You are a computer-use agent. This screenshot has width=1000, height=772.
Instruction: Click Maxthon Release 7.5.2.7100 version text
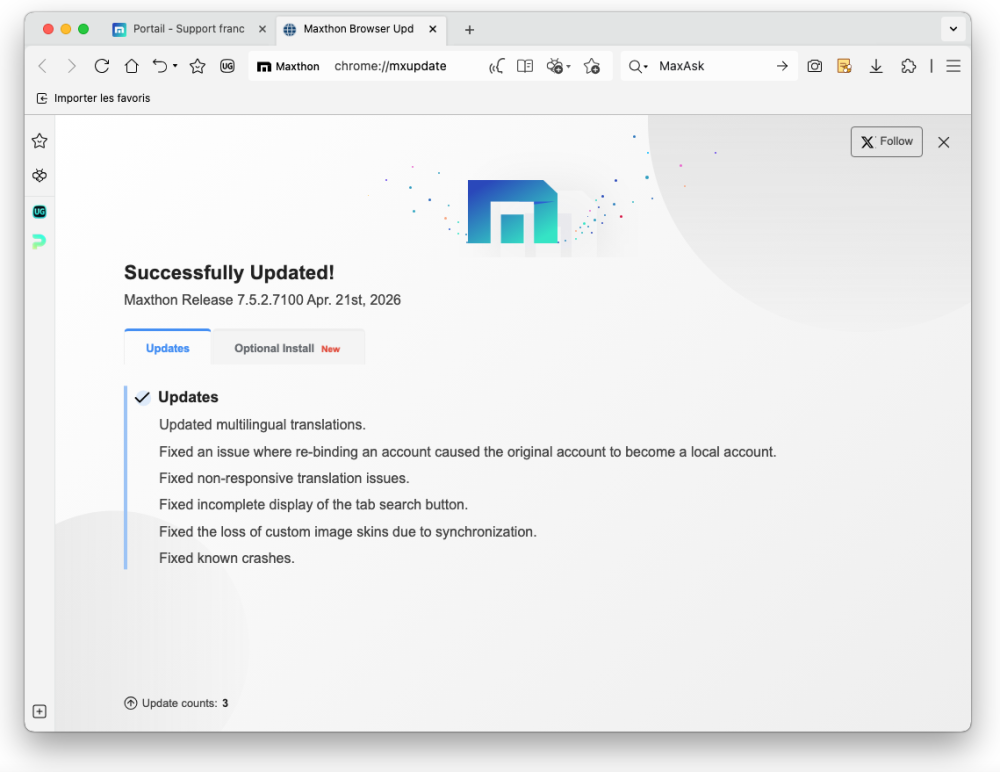(x=262, y=300)
